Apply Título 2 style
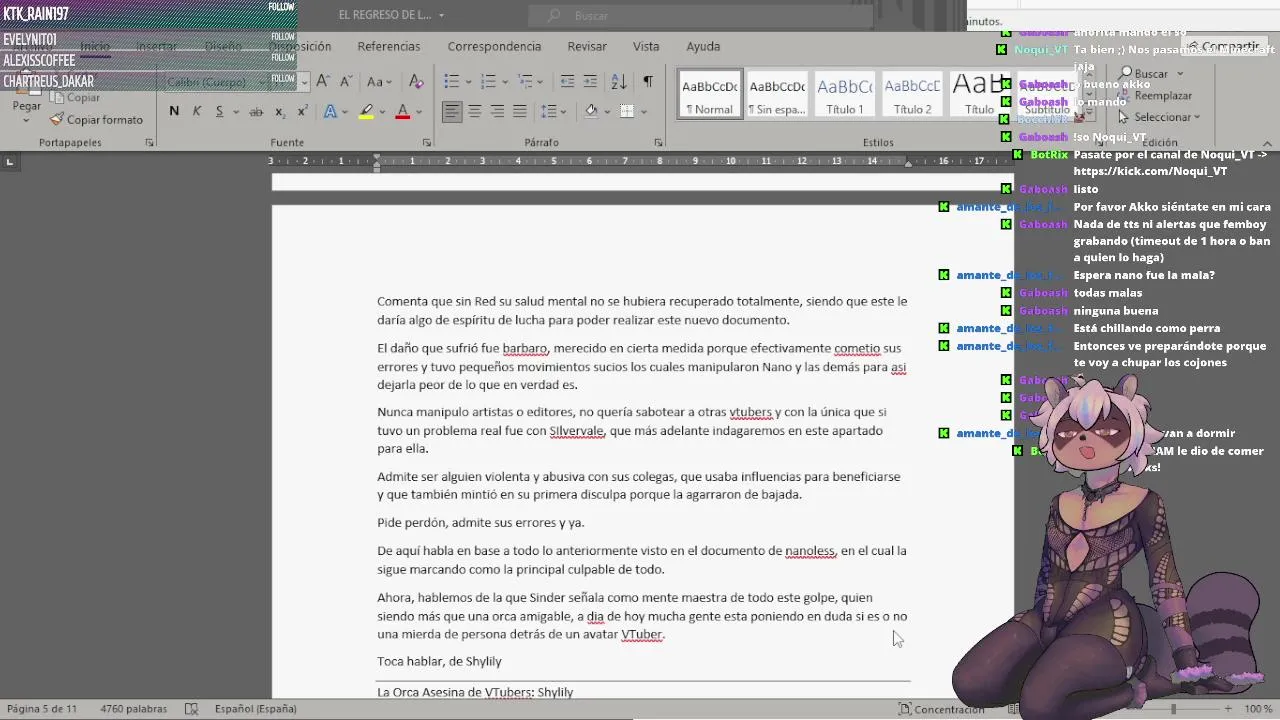The width and height of the screenshot is (1280, 720). (x=912, y=94)
